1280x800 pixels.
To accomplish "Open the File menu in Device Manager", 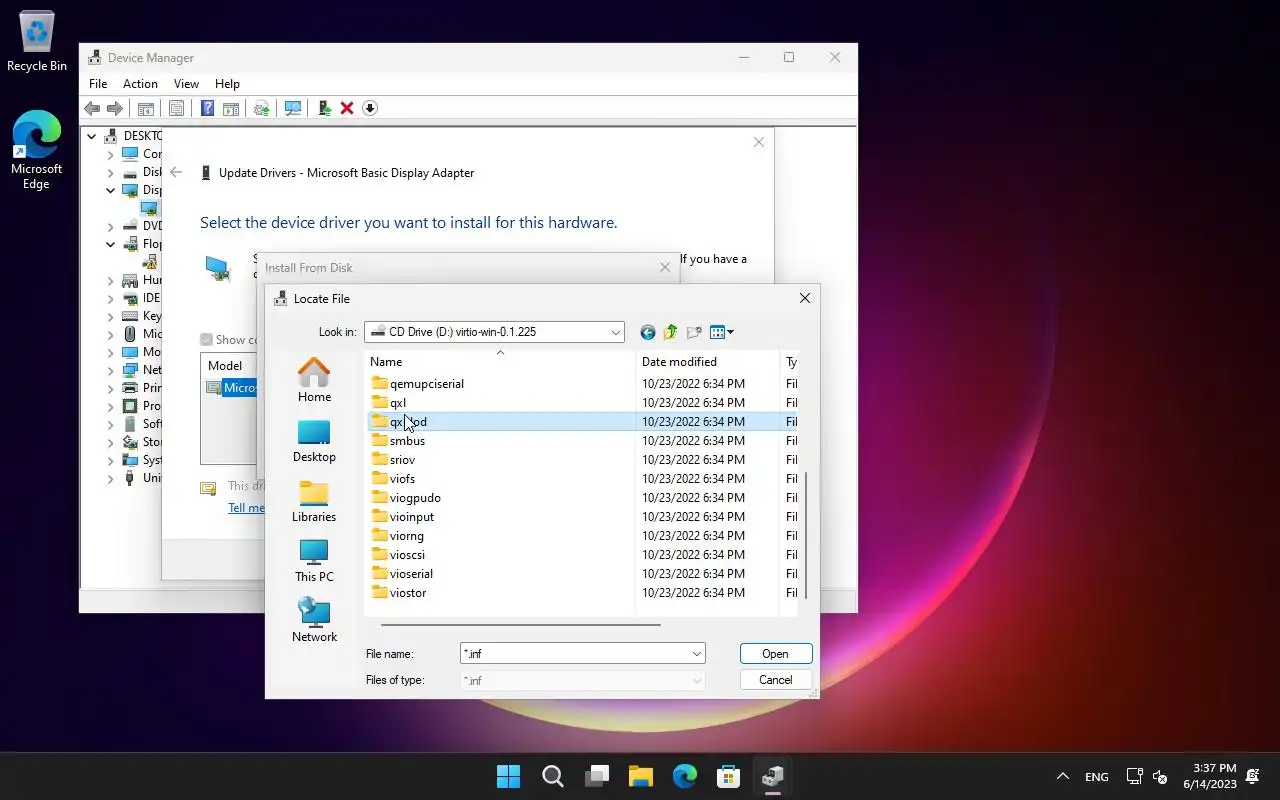I will point(98,84).
